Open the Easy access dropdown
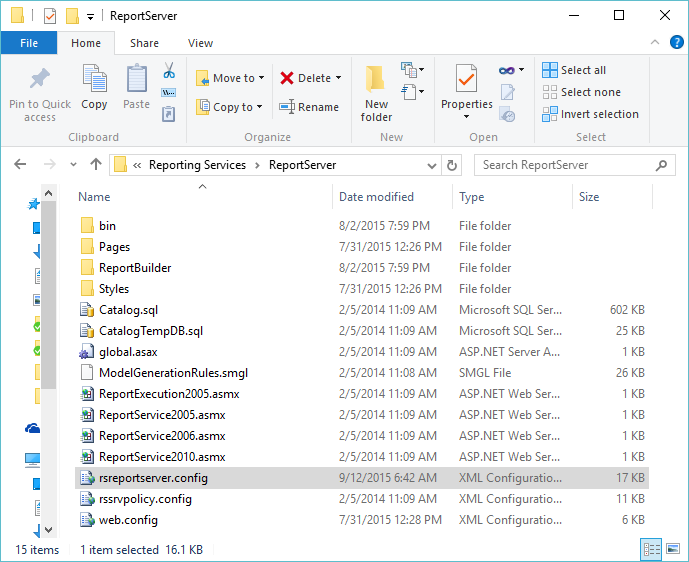The width and height of the screenshot is (689, 562). point(412,92)
